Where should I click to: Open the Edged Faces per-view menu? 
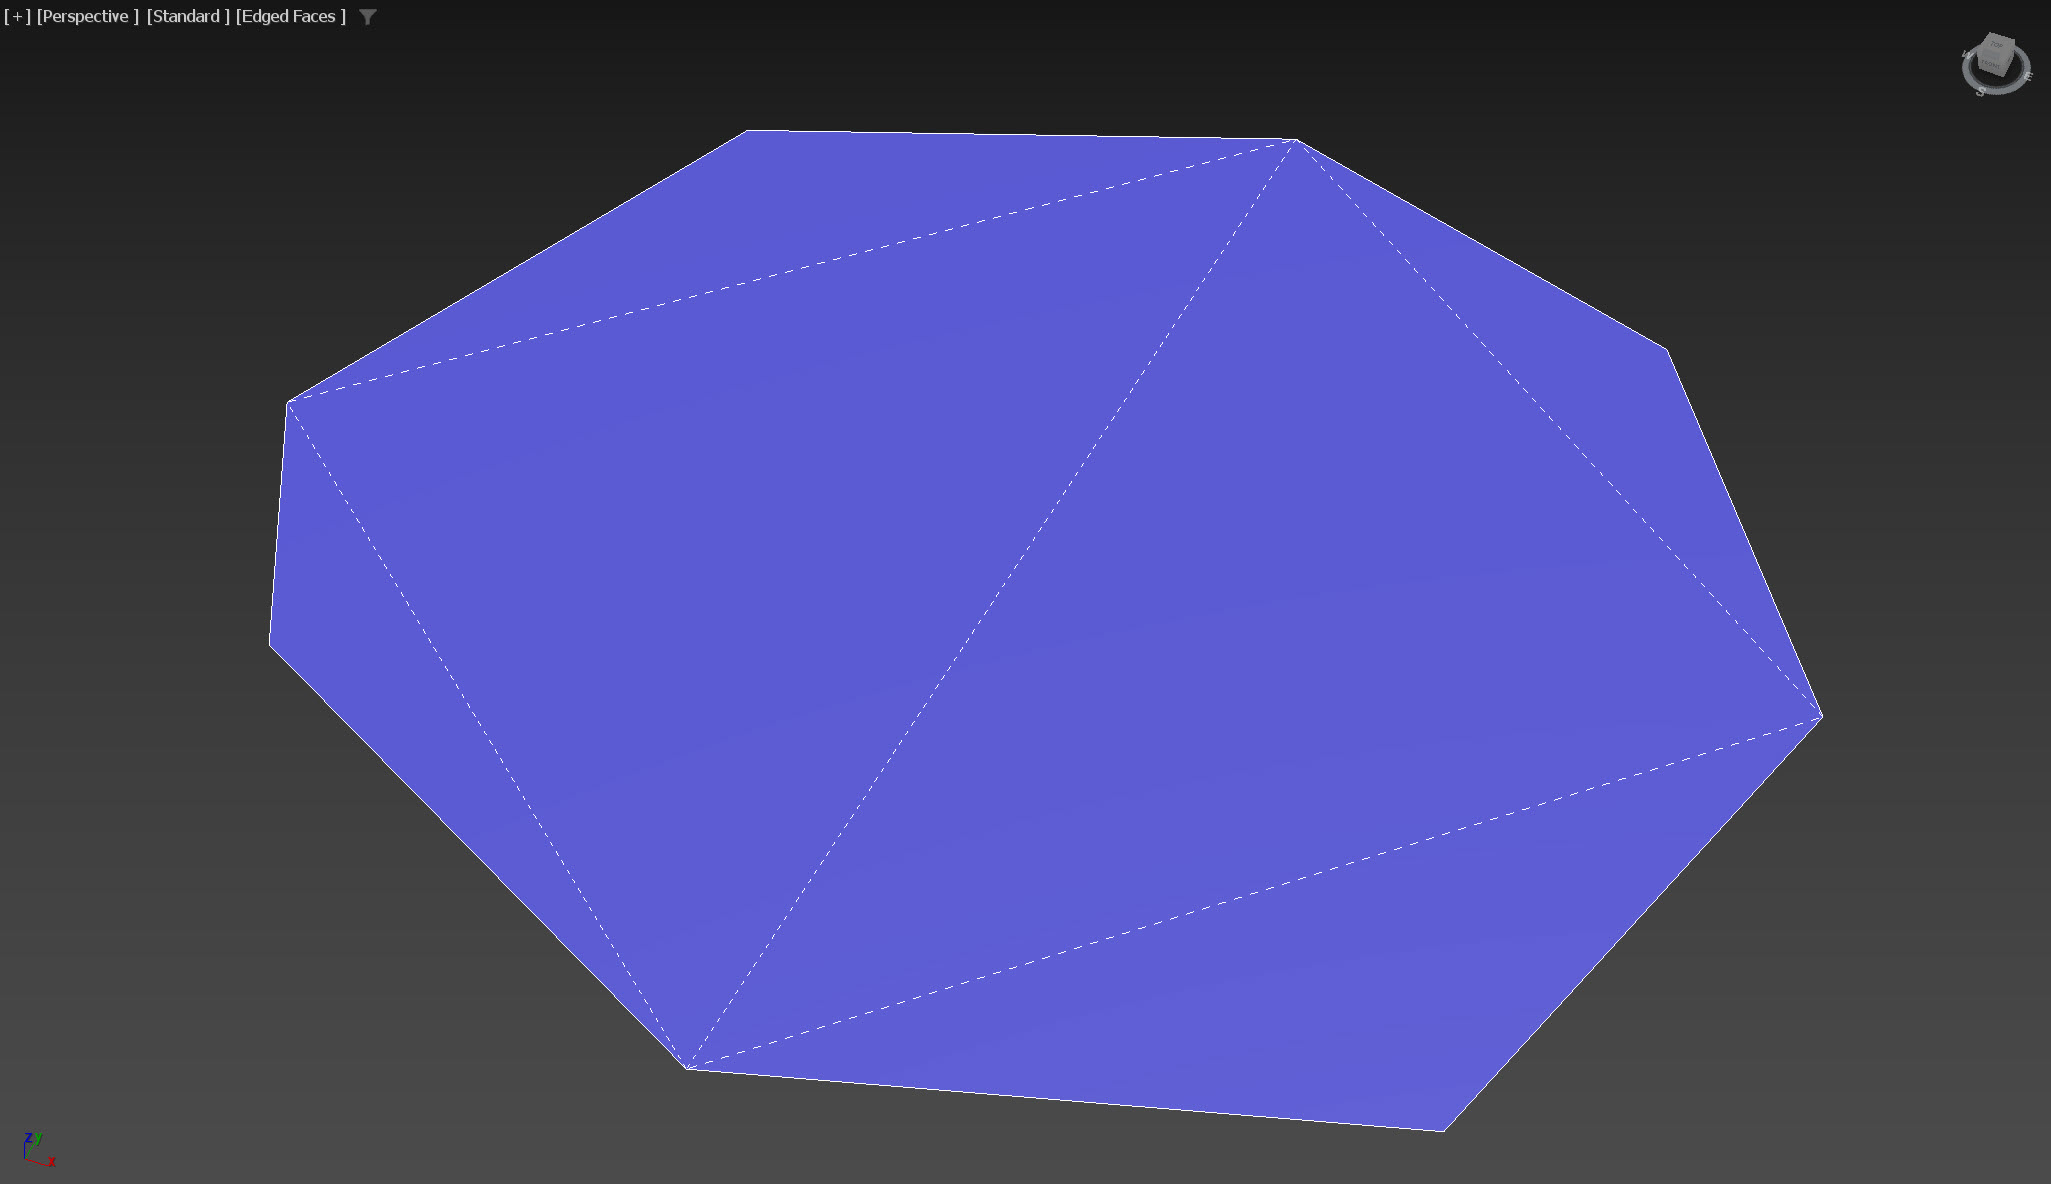point(290,17)
